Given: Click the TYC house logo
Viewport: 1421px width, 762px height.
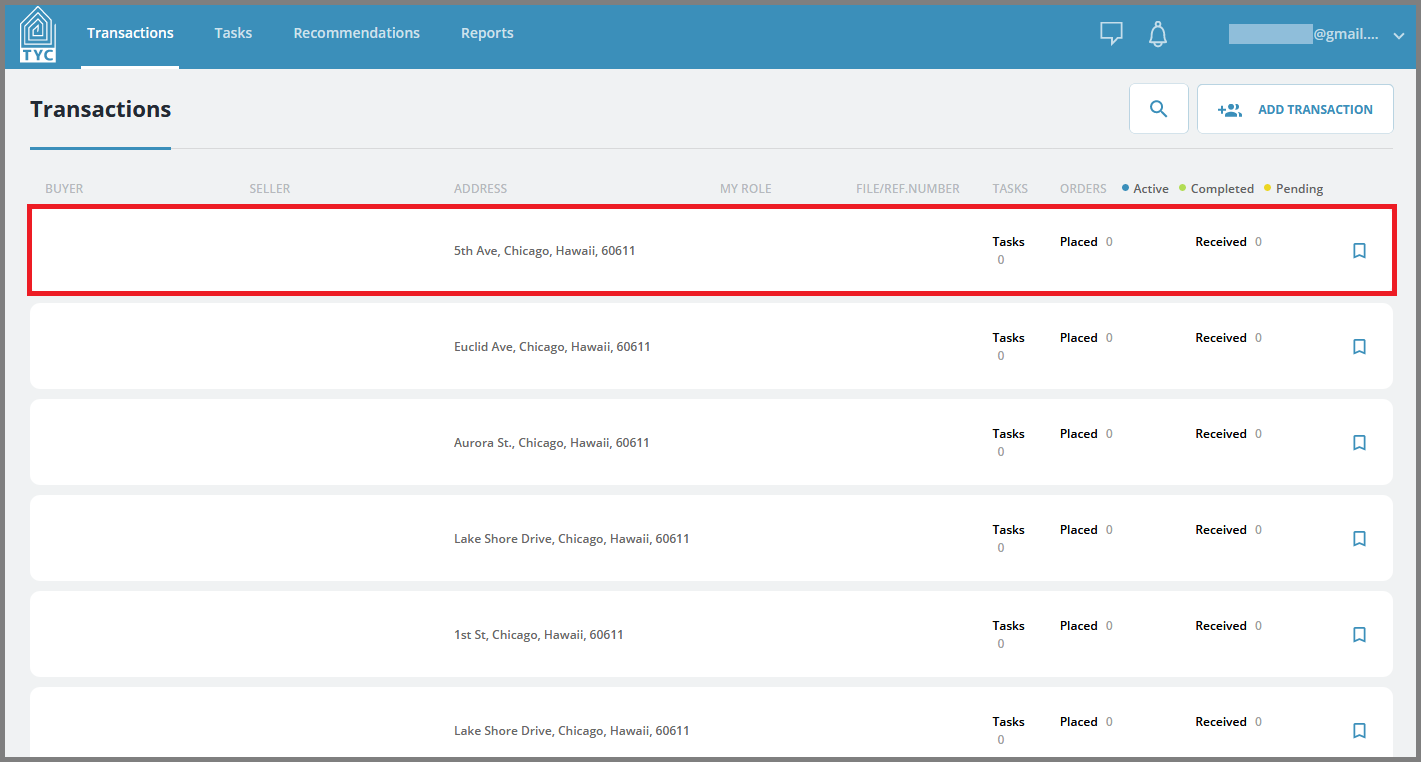Looking at the screenshot, I should pyautogui.click(x=38, y=34).
